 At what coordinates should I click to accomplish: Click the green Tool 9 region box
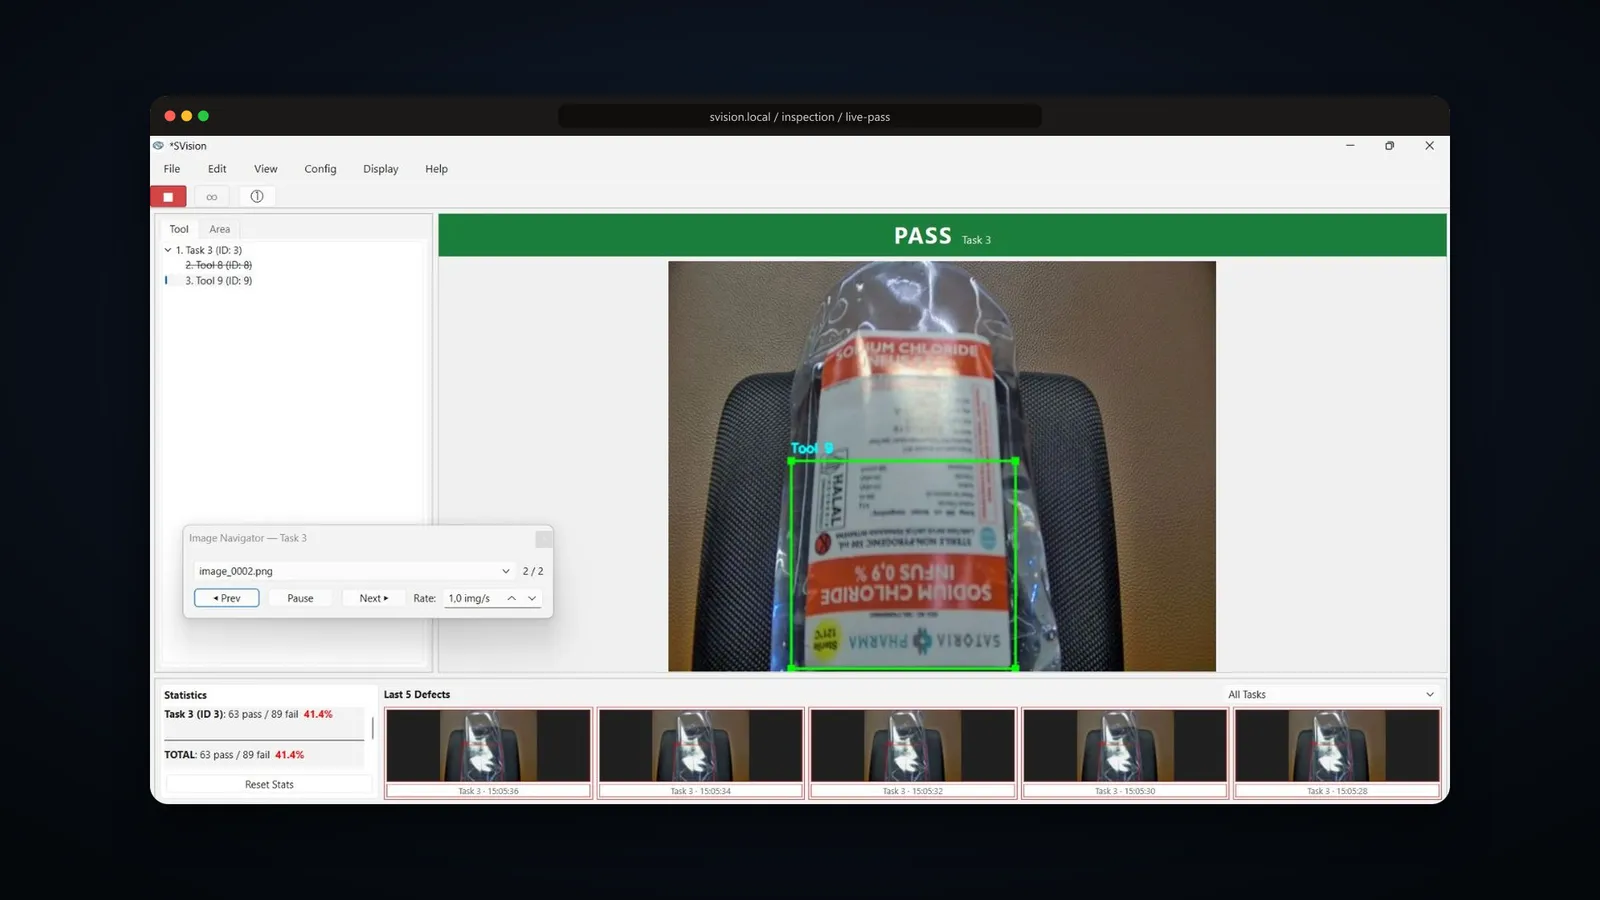pos(904,564)
